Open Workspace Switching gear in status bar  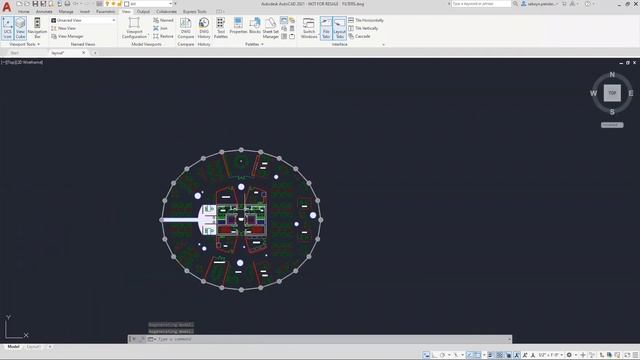point(569,355)
